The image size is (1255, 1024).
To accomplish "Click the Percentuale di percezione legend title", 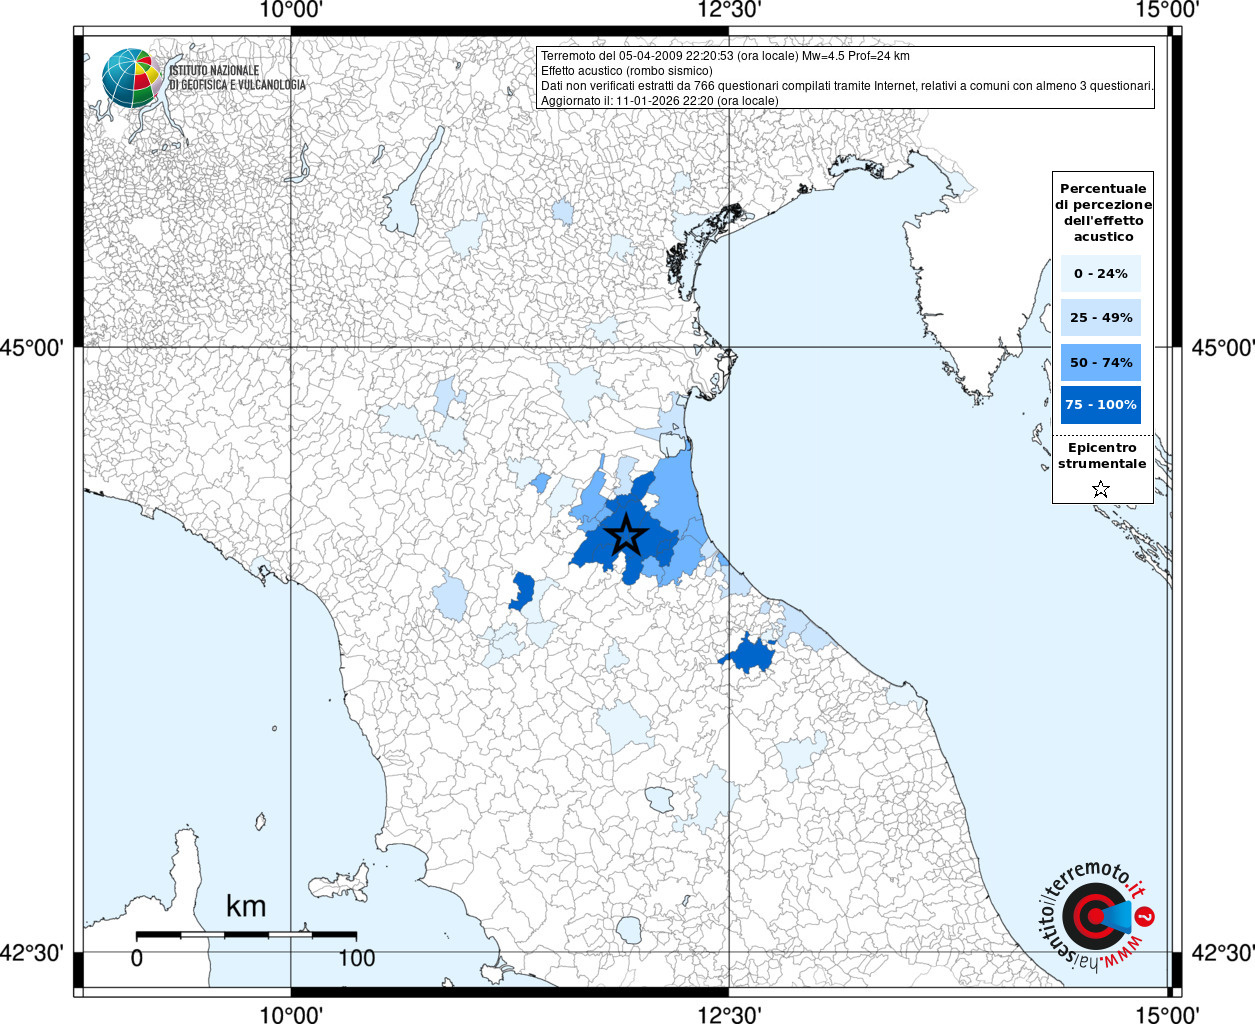I will pyautogui.click(x=1103, y=212).
